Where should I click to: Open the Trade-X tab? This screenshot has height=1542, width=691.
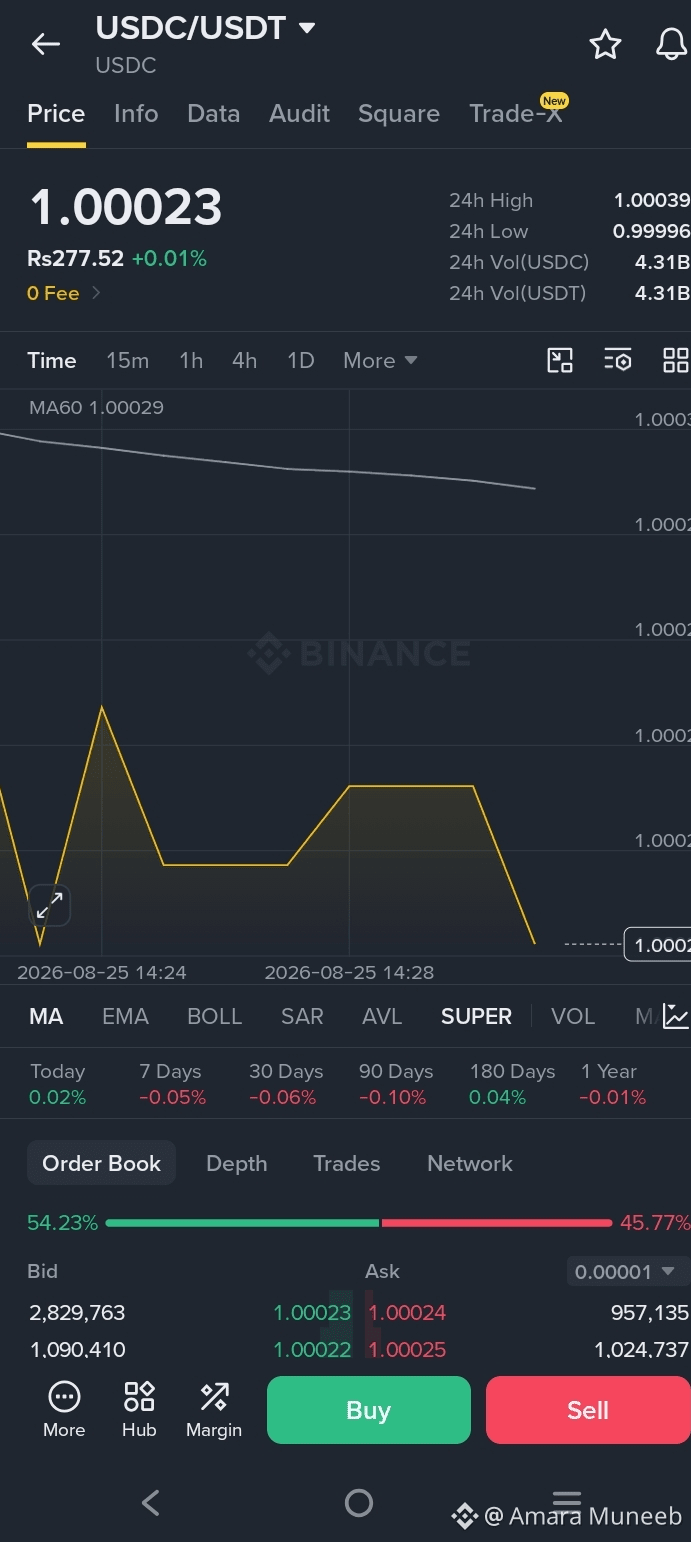(516, 114)
